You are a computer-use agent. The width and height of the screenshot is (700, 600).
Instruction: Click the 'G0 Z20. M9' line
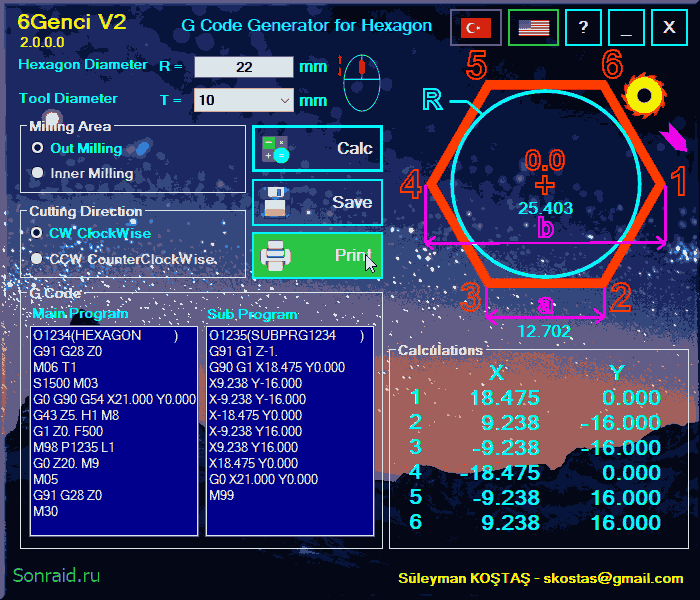coord(66,463)
